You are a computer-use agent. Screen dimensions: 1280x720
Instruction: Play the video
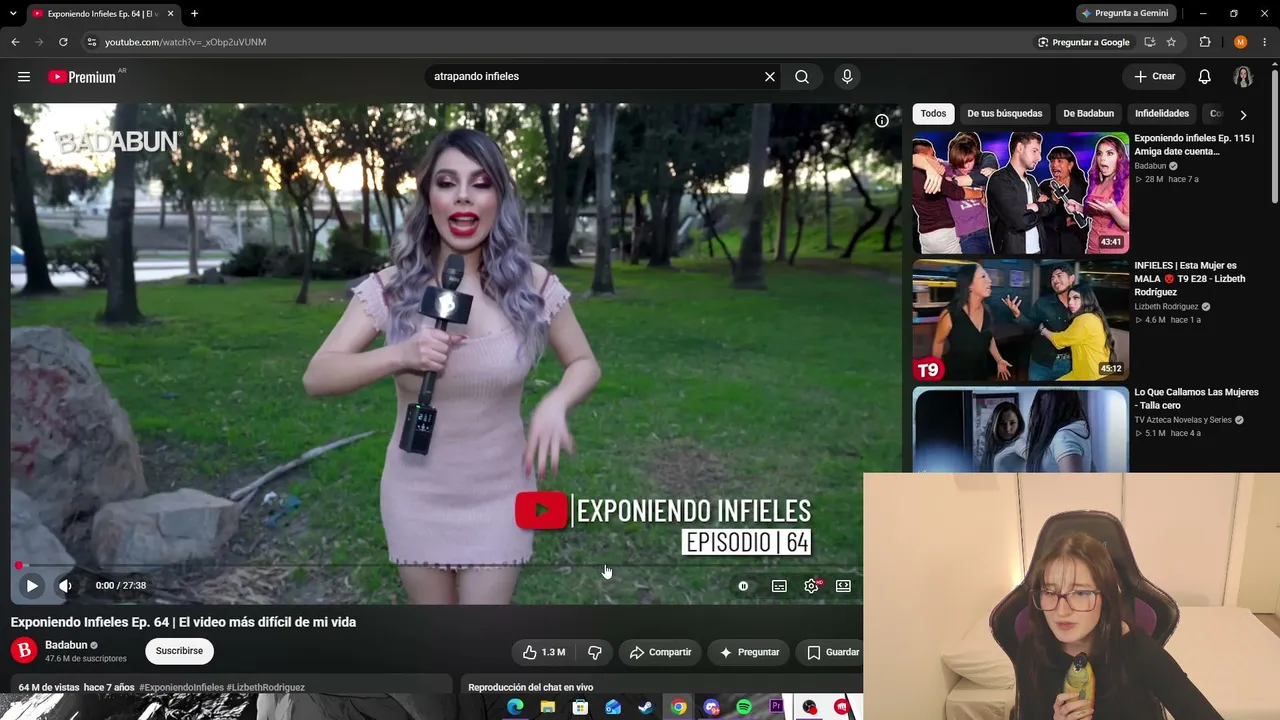(x=32, y=586)
